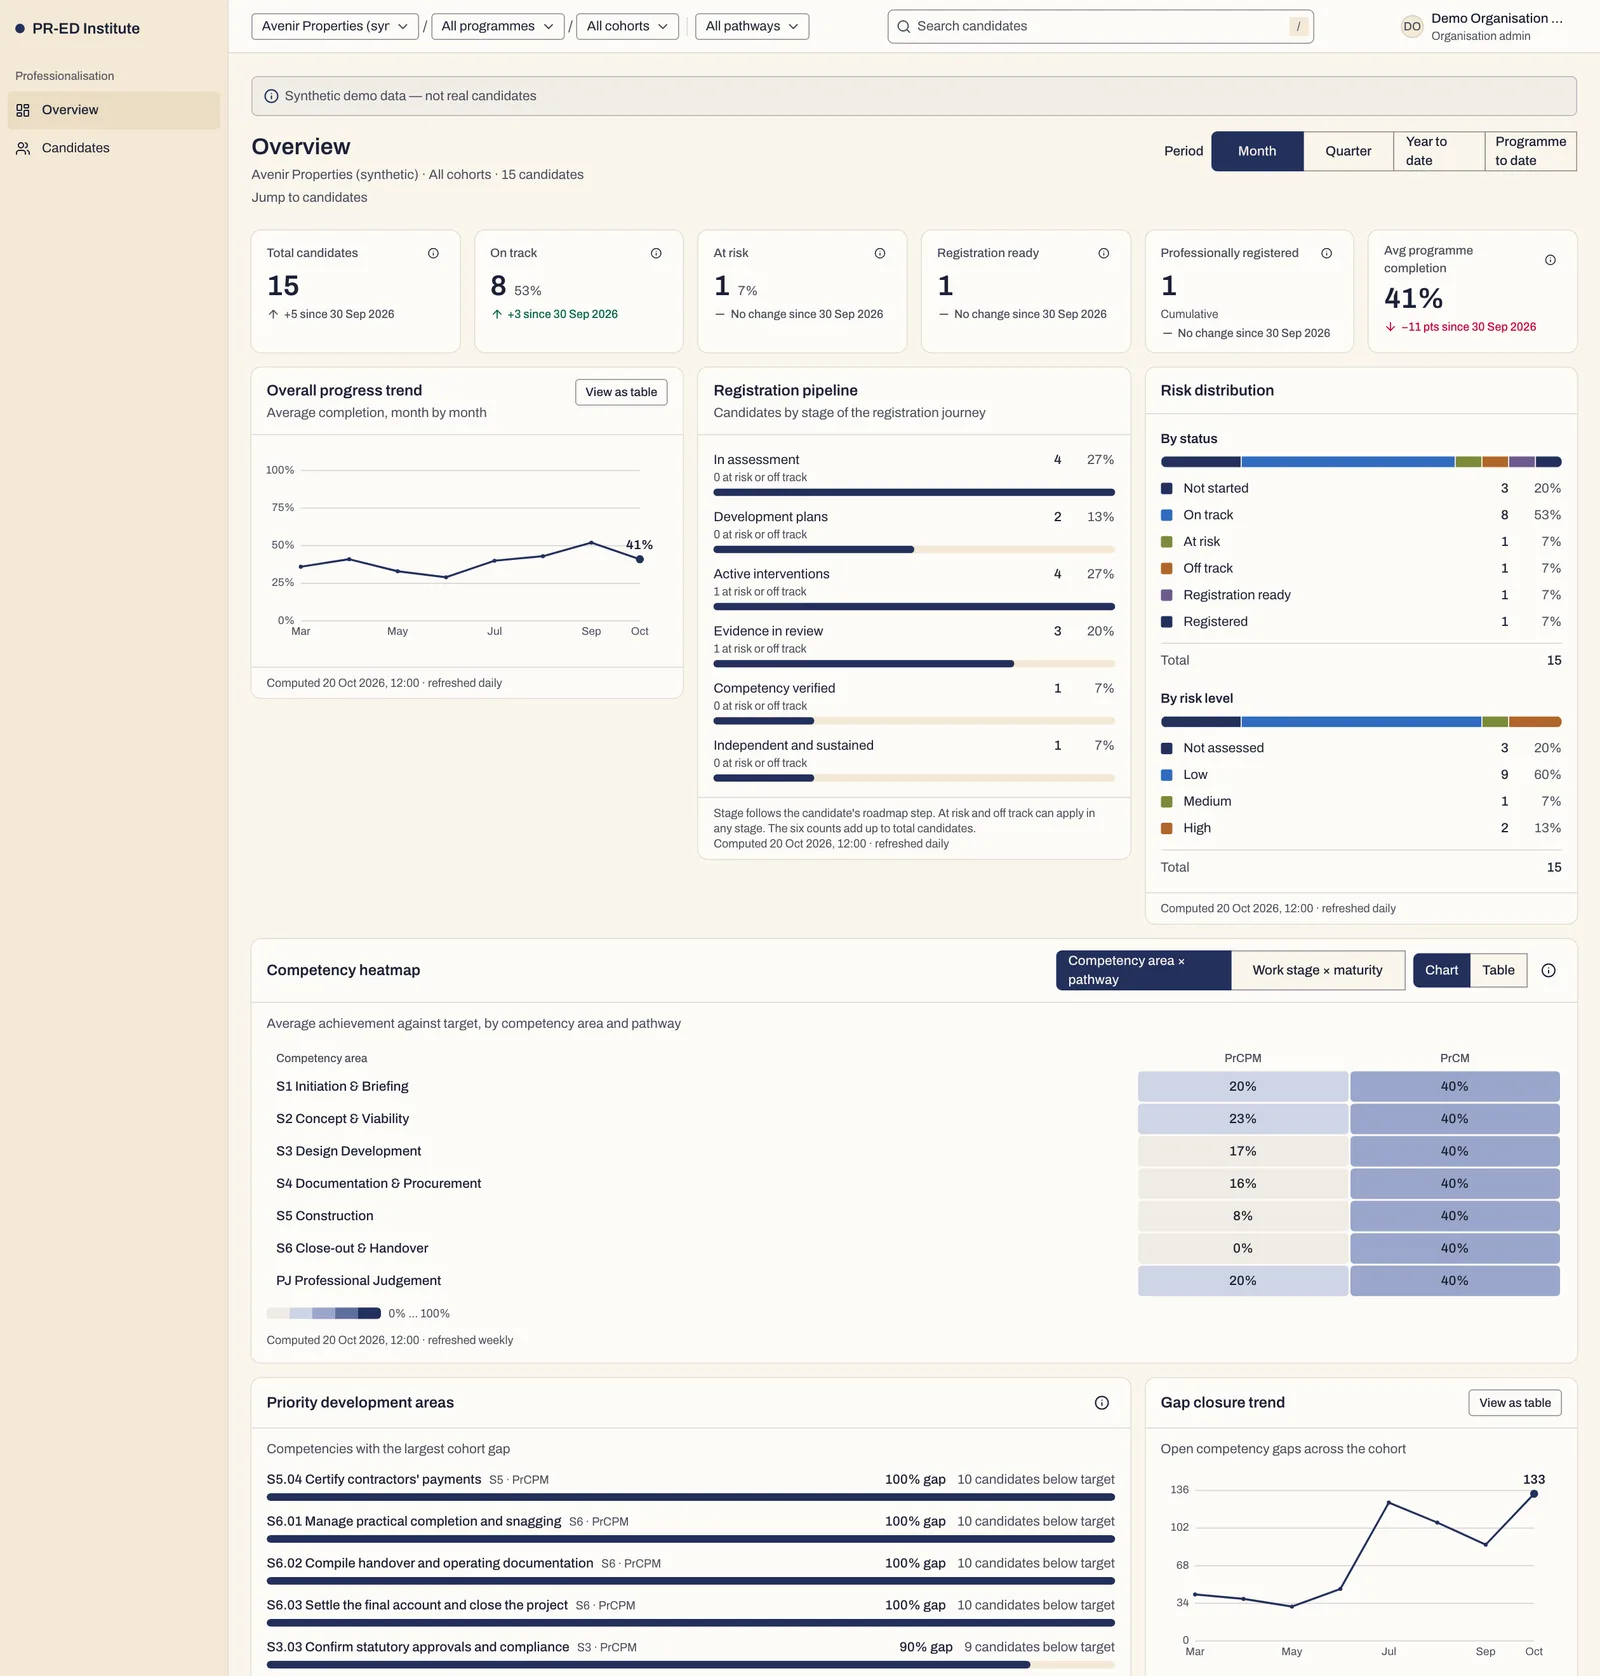Click the On track legend colour swatch
The width and height of the screenshot is (1600, 1676).
pos(1166,515)
